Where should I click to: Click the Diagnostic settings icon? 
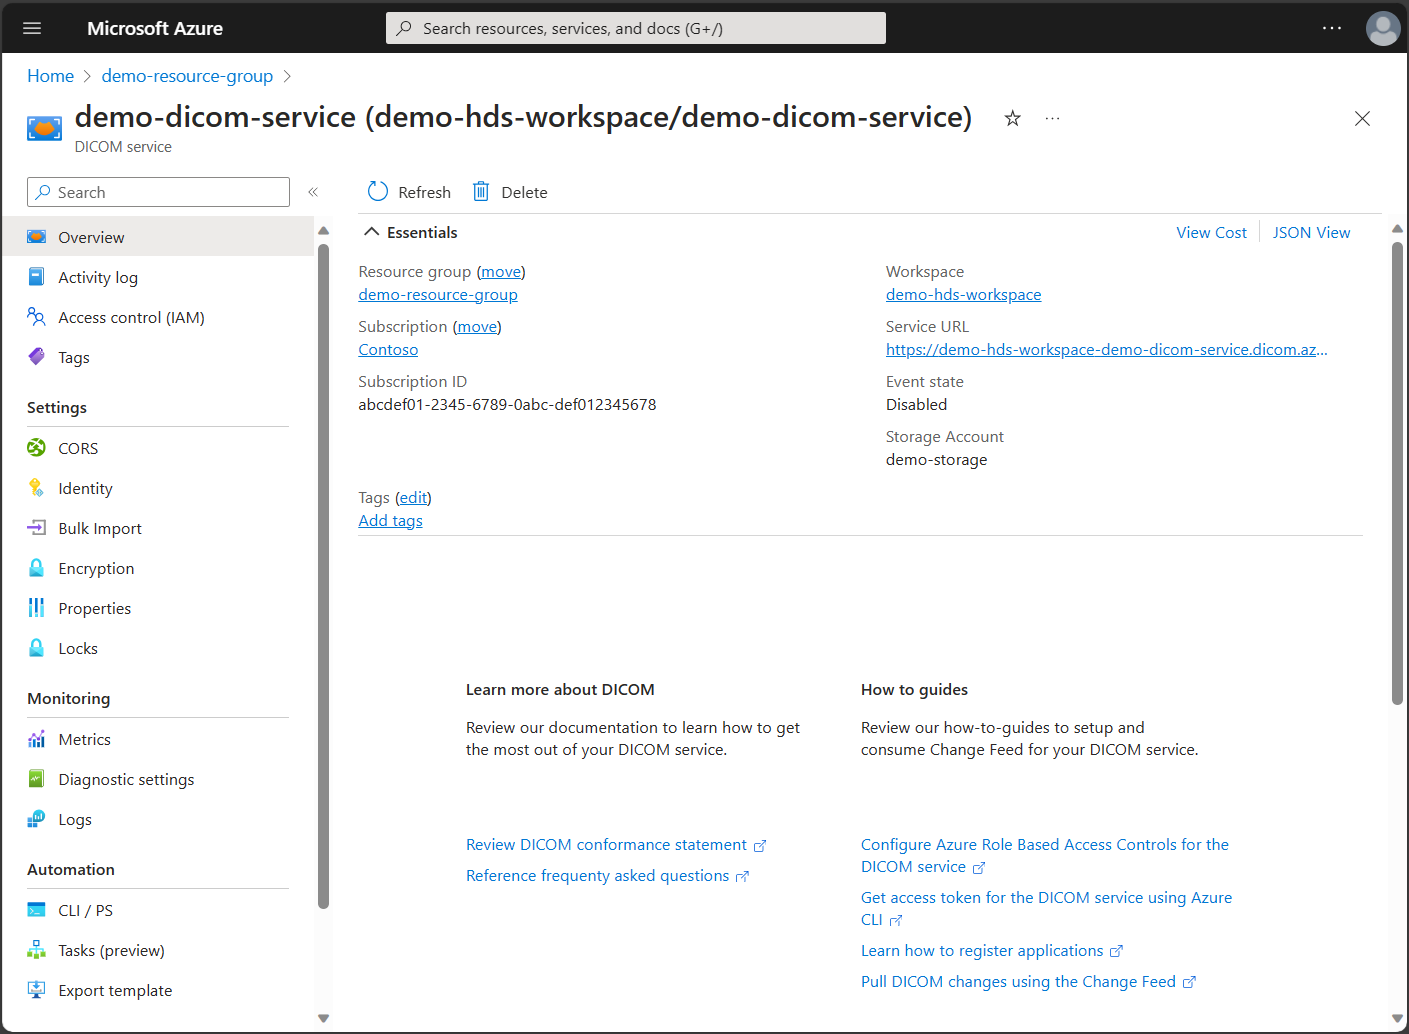[x=36, y=778]
